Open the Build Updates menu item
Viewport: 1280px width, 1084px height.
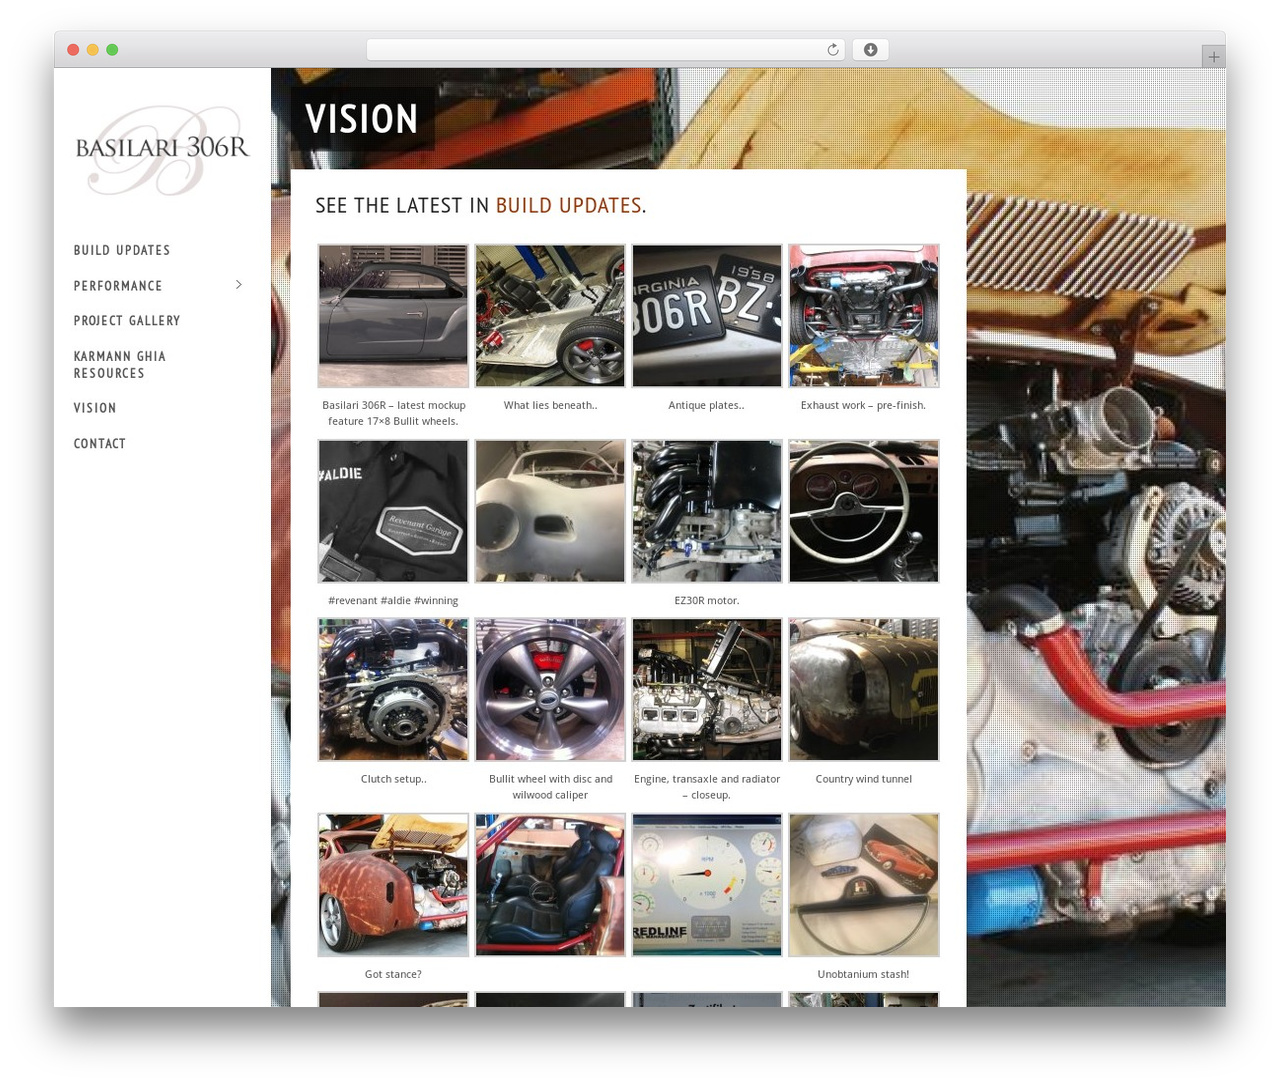122,250
